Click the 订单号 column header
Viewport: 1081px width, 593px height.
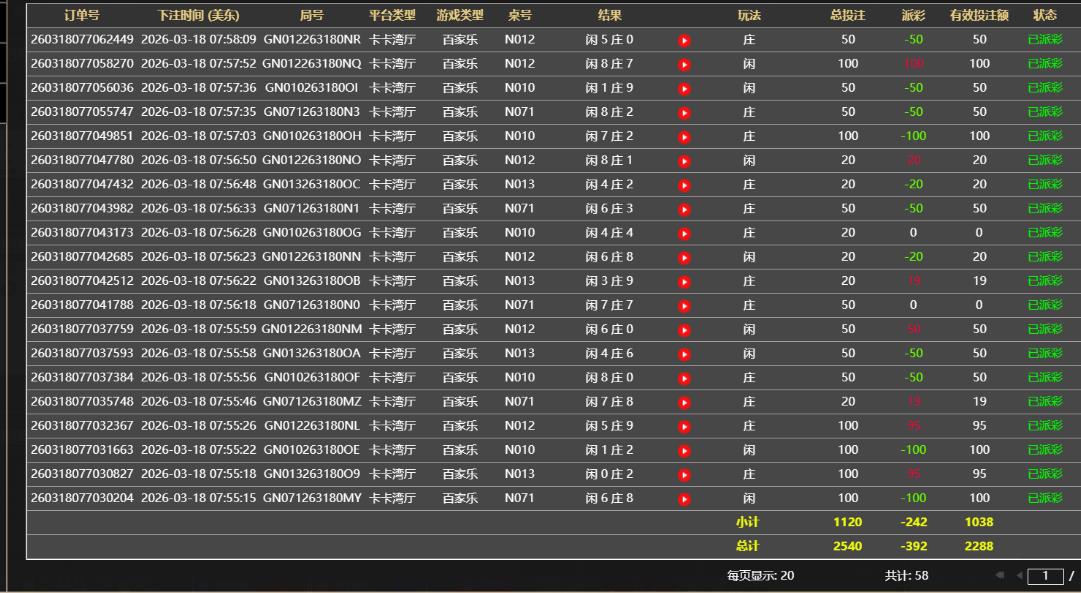pyautogui.click(x=82, y=16)
